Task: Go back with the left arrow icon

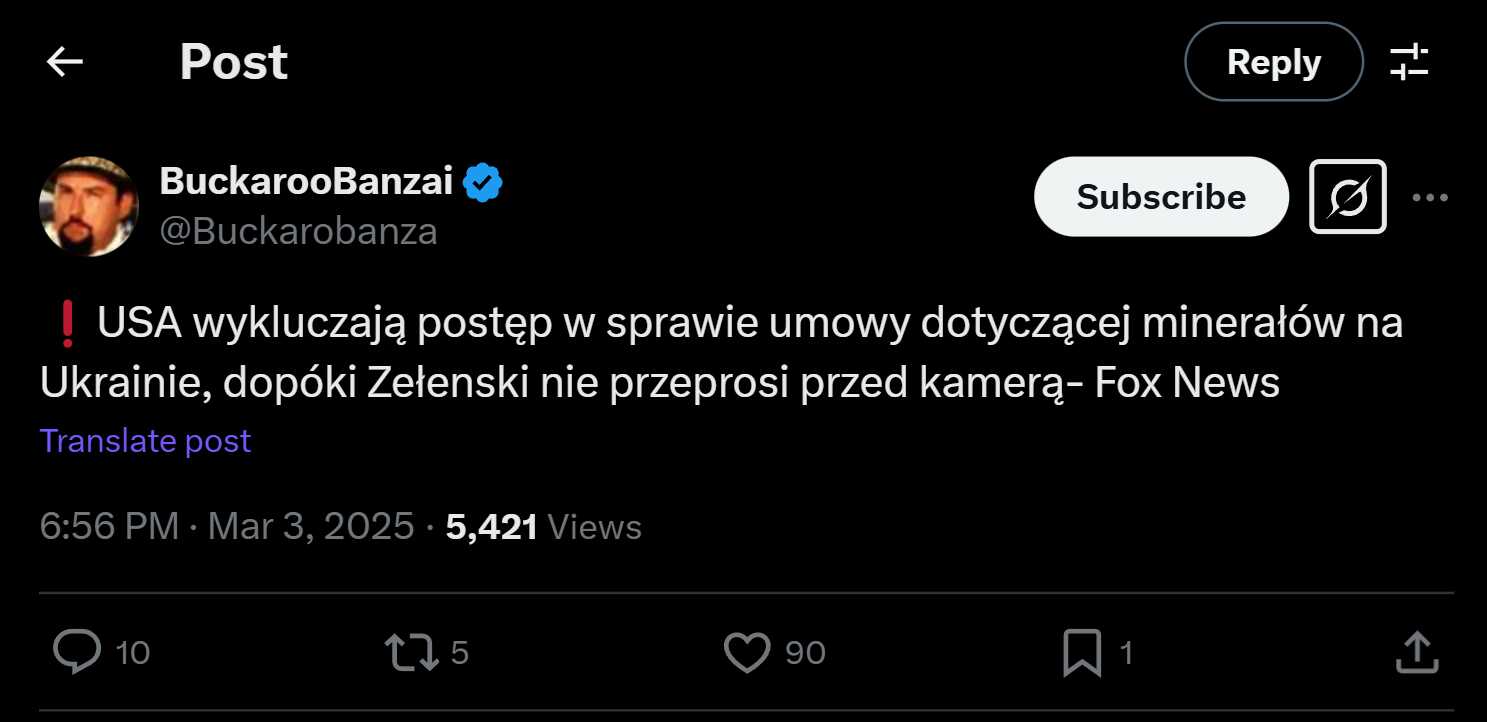Action: [65, 62]
